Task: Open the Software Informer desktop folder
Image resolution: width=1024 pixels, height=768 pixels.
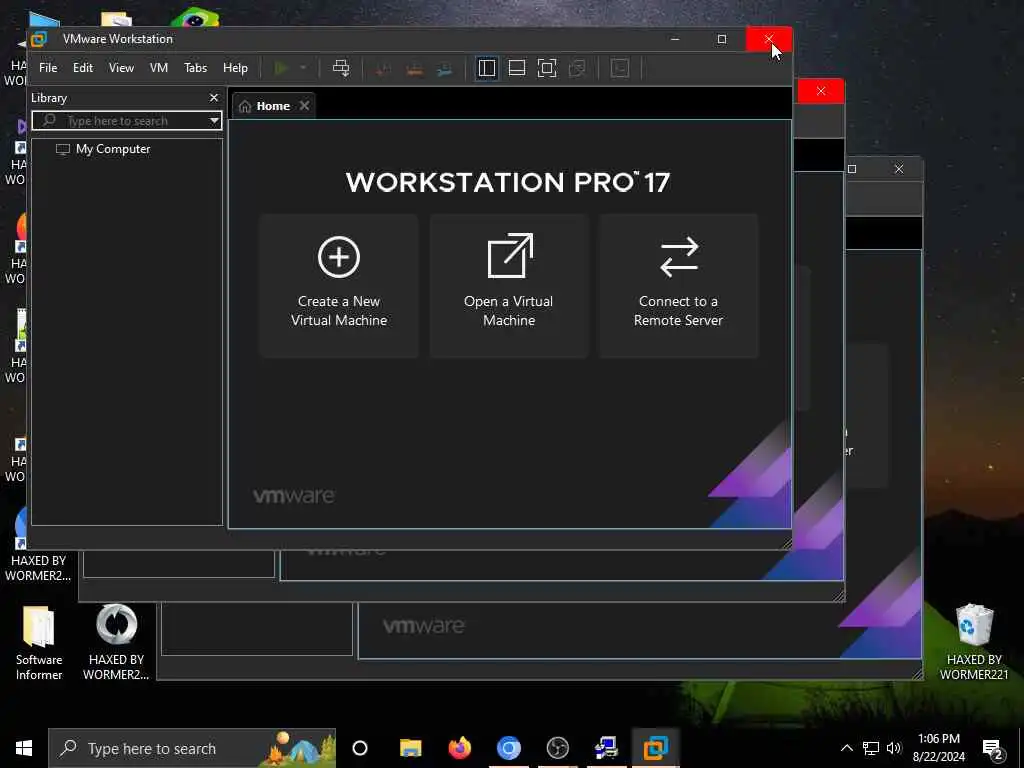Action: pos(39,642)
